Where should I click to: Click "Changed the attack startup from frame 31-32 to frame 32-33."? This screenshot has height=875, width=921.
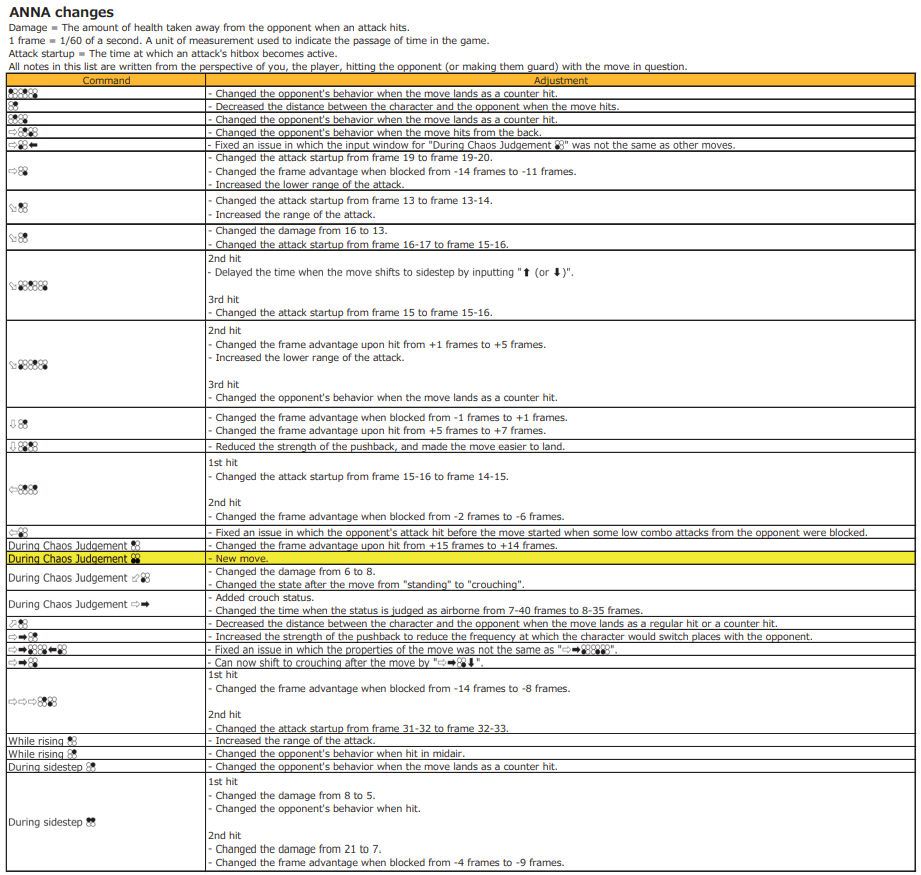tap(358, 728)
